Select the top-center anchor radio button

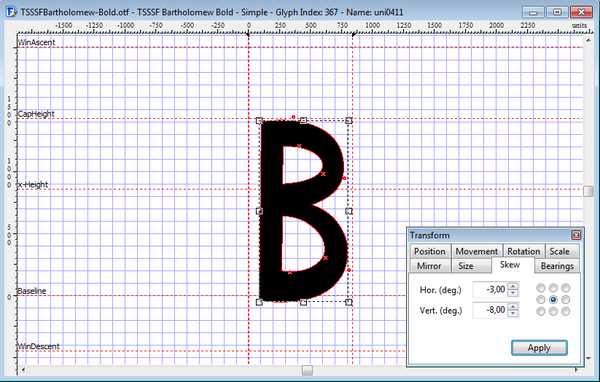553,288
